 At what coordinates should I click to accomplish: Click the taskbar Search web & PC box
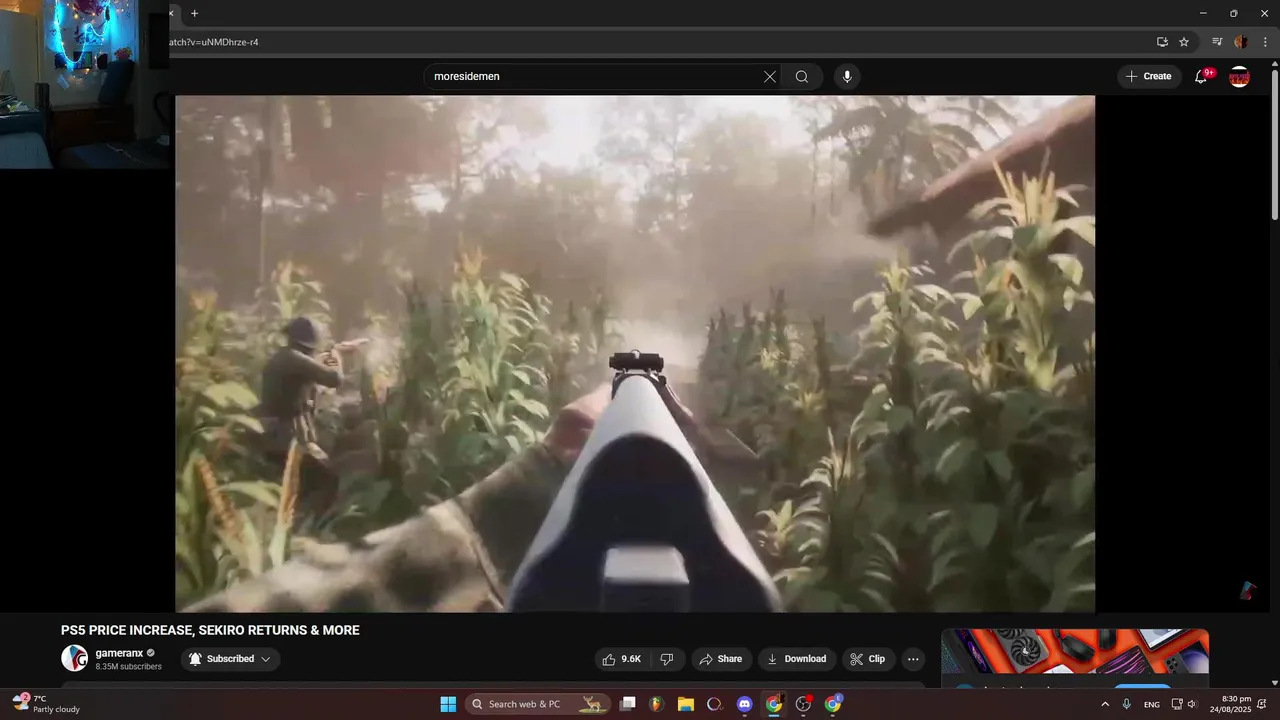pyautogui.click(x=538, y=704)
